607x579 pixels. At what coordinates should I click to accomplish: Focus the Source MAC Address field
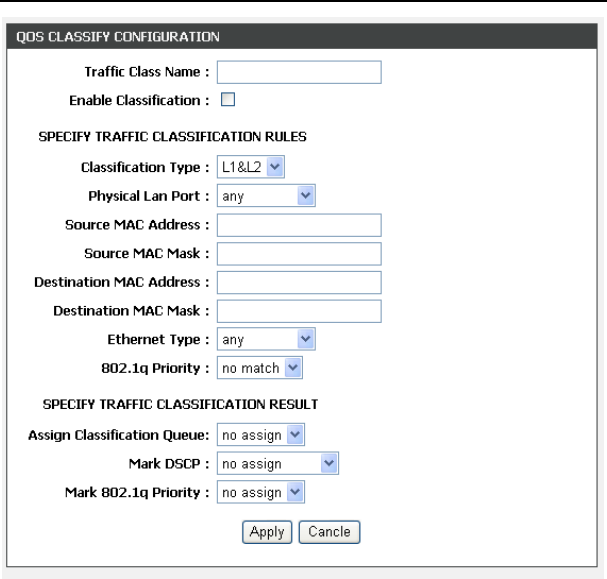click(299, 225)
